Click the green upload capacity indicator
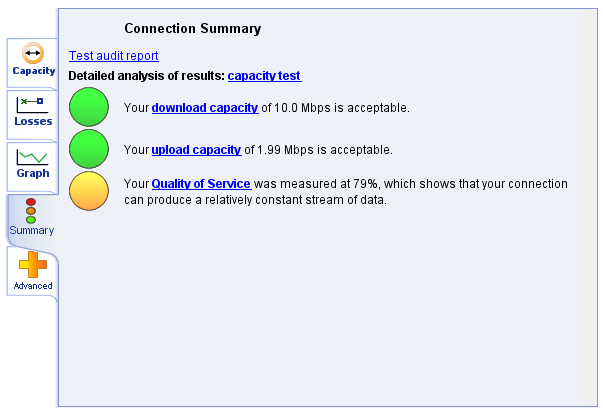The height and width of the screenshot is (412, 603). [89, 149]
